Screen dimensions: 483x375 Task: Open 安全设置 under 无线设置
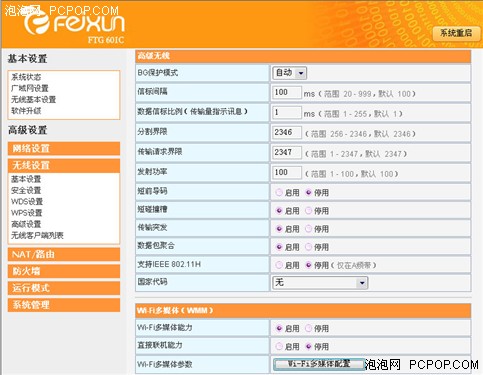(x=26, y=191)
